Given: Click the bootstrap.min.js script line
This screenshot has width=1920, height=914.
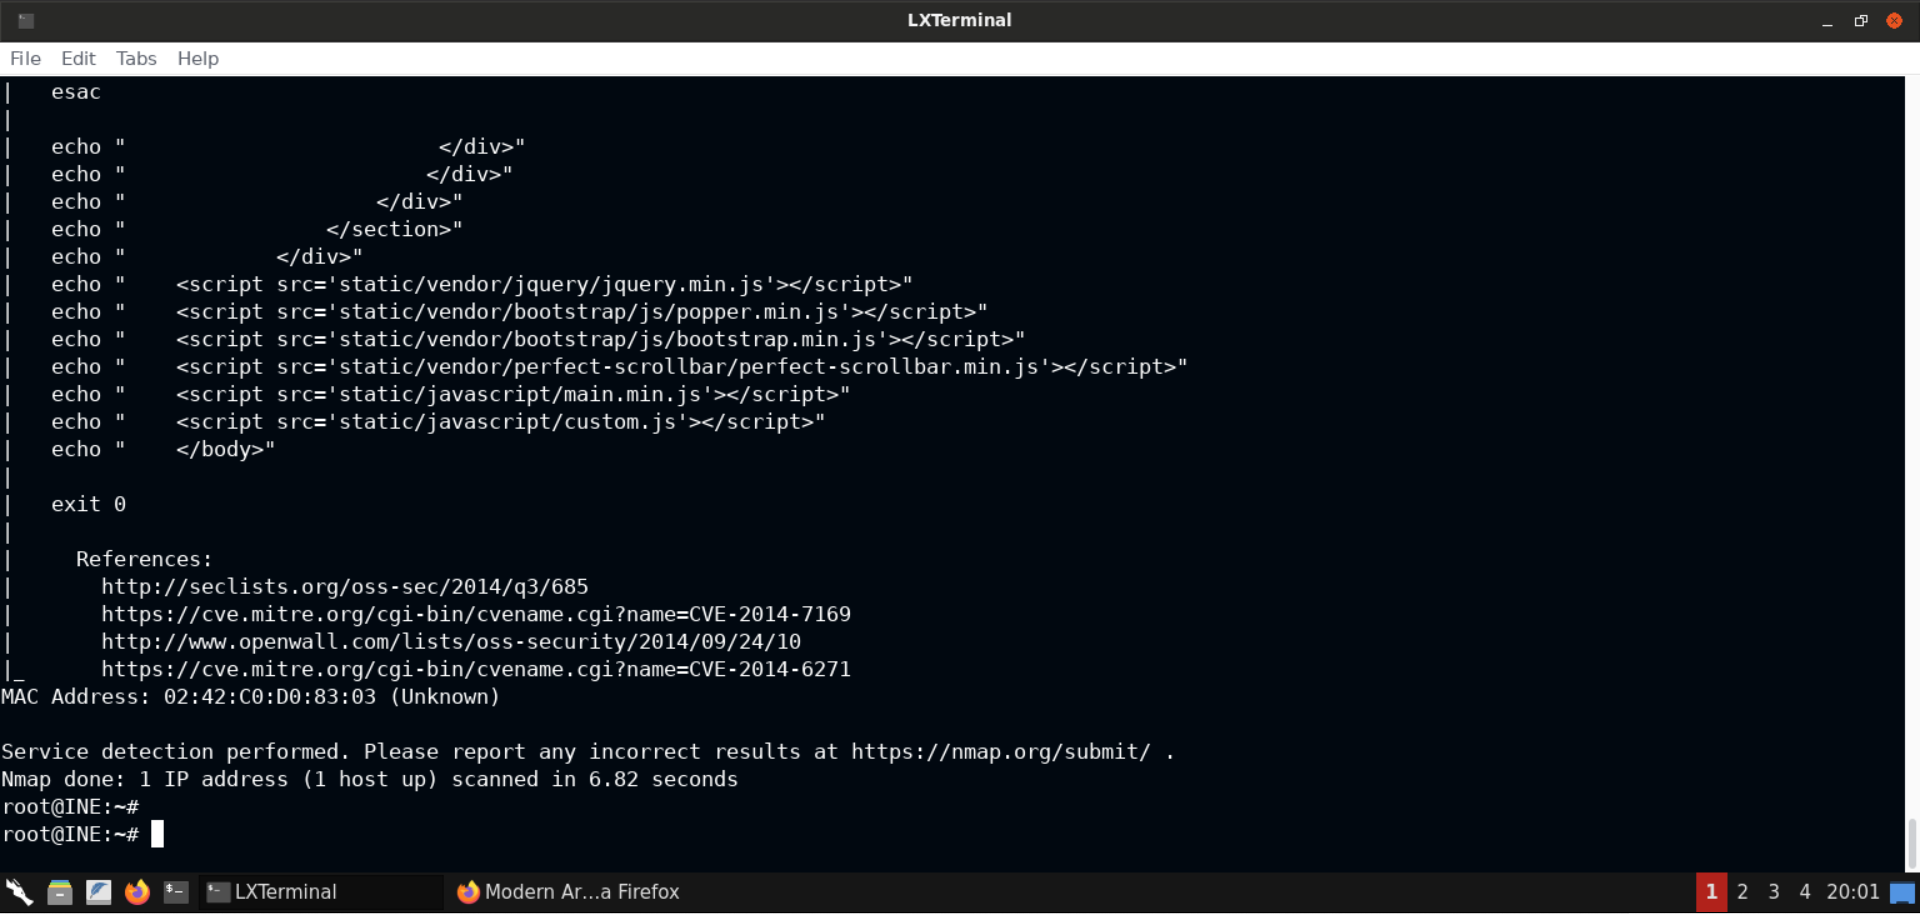Looking at the screenshot, I should [538, 339].
